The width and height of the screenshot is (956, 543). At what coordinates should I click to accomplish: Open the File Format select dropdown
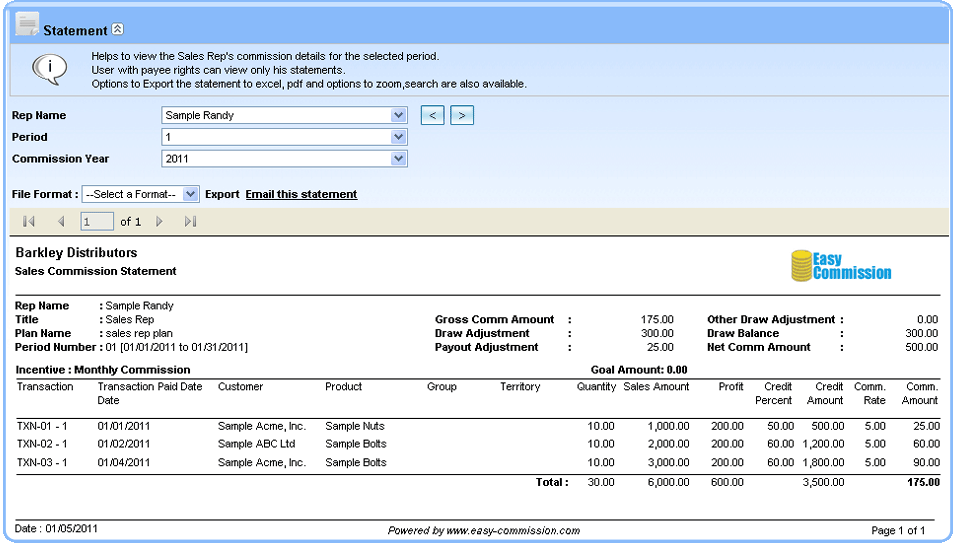(x=141, y=194)
